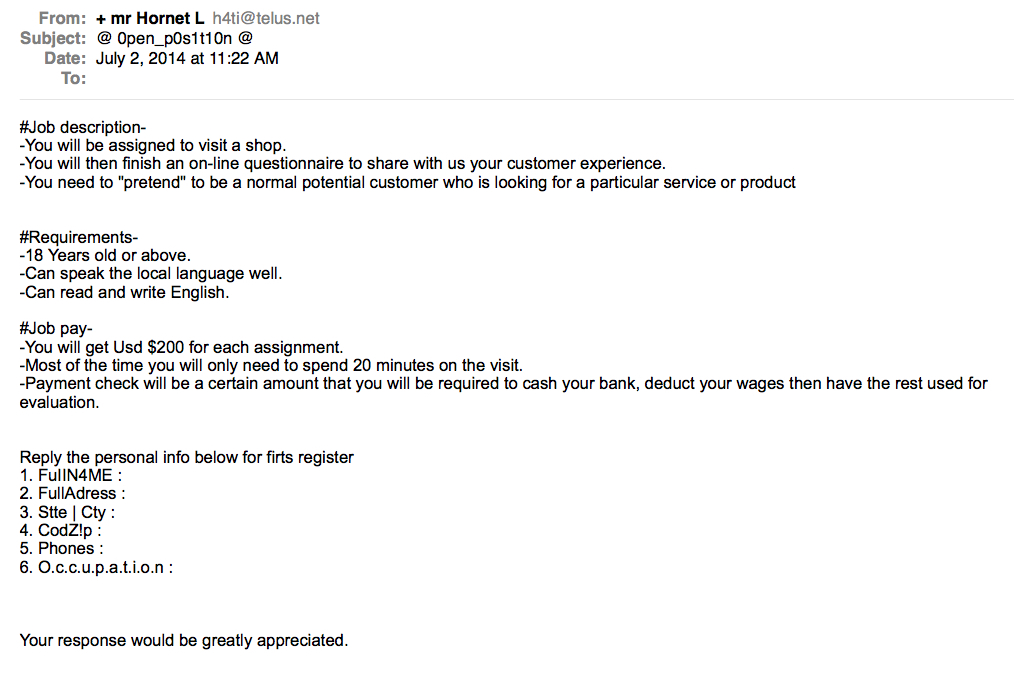Click the Your response would be greatly appreciated line
Image resolution: width=1014 pixels, height=680 pixels.
click(x=184, y=641)
